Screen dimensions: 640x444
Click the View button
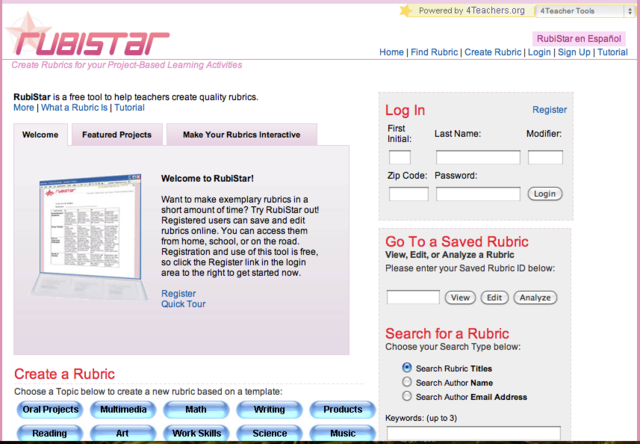pos(460,297)
